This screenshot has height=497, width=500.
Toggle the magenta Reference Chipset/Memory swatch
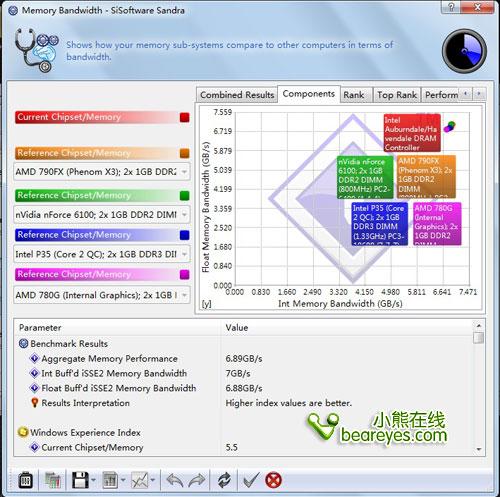[x=184, y=275]
